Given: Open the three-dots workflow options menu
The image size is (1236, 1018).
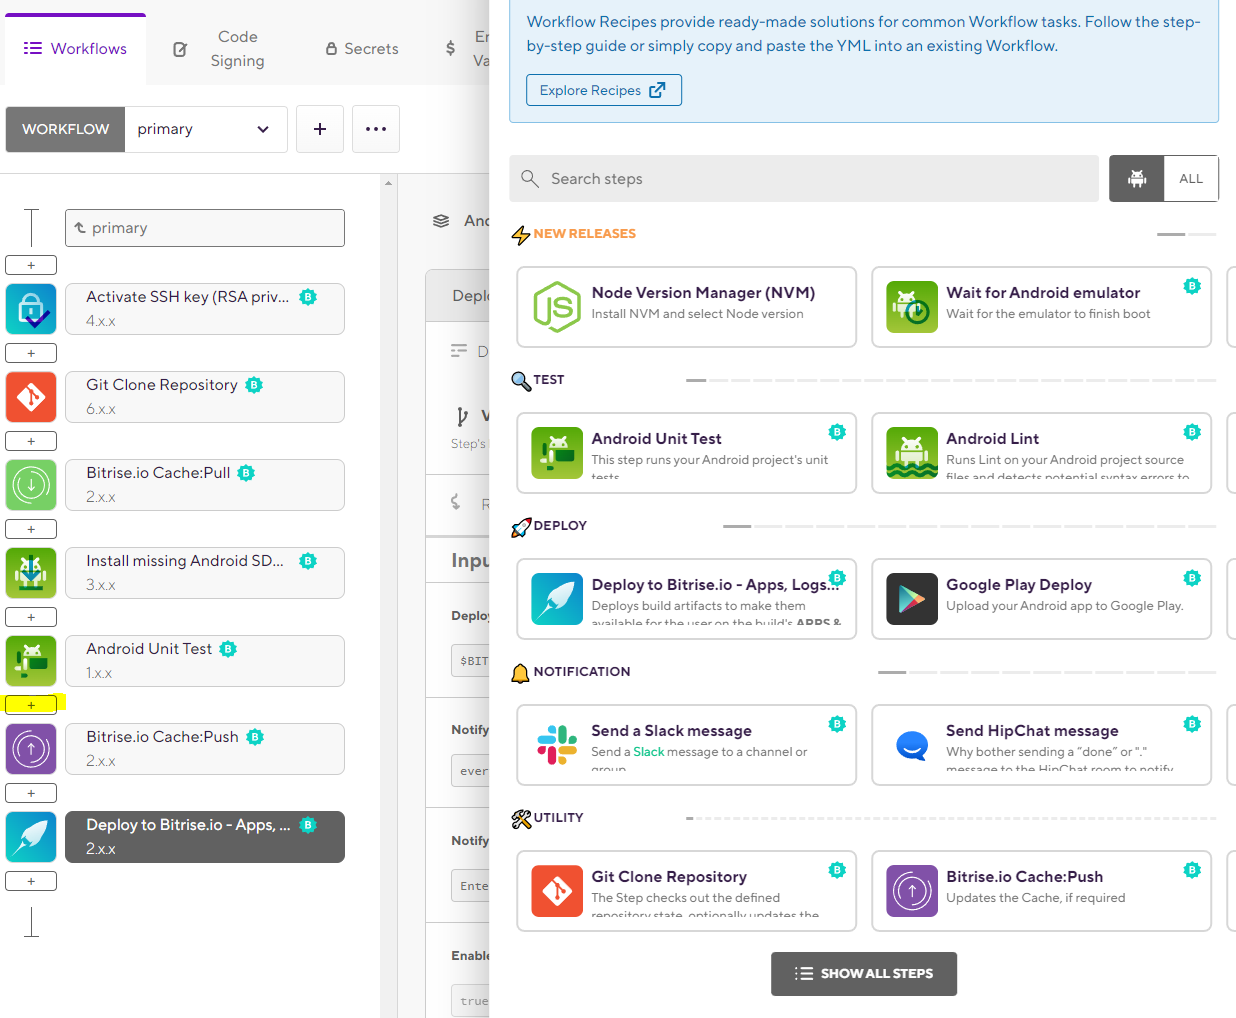Looking at the screenshot, I should [x=376, y=129].
